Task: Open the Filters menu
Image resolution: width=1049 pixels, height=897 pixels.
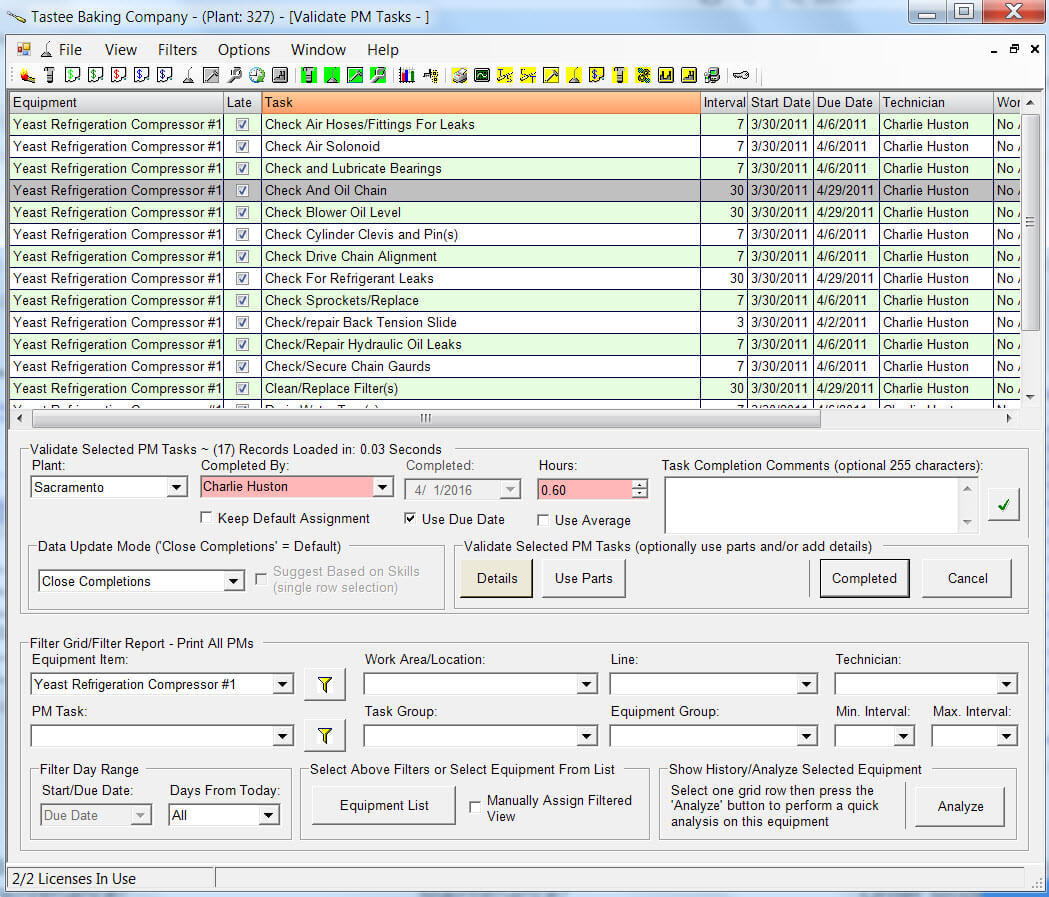Action: click(177, 49)
